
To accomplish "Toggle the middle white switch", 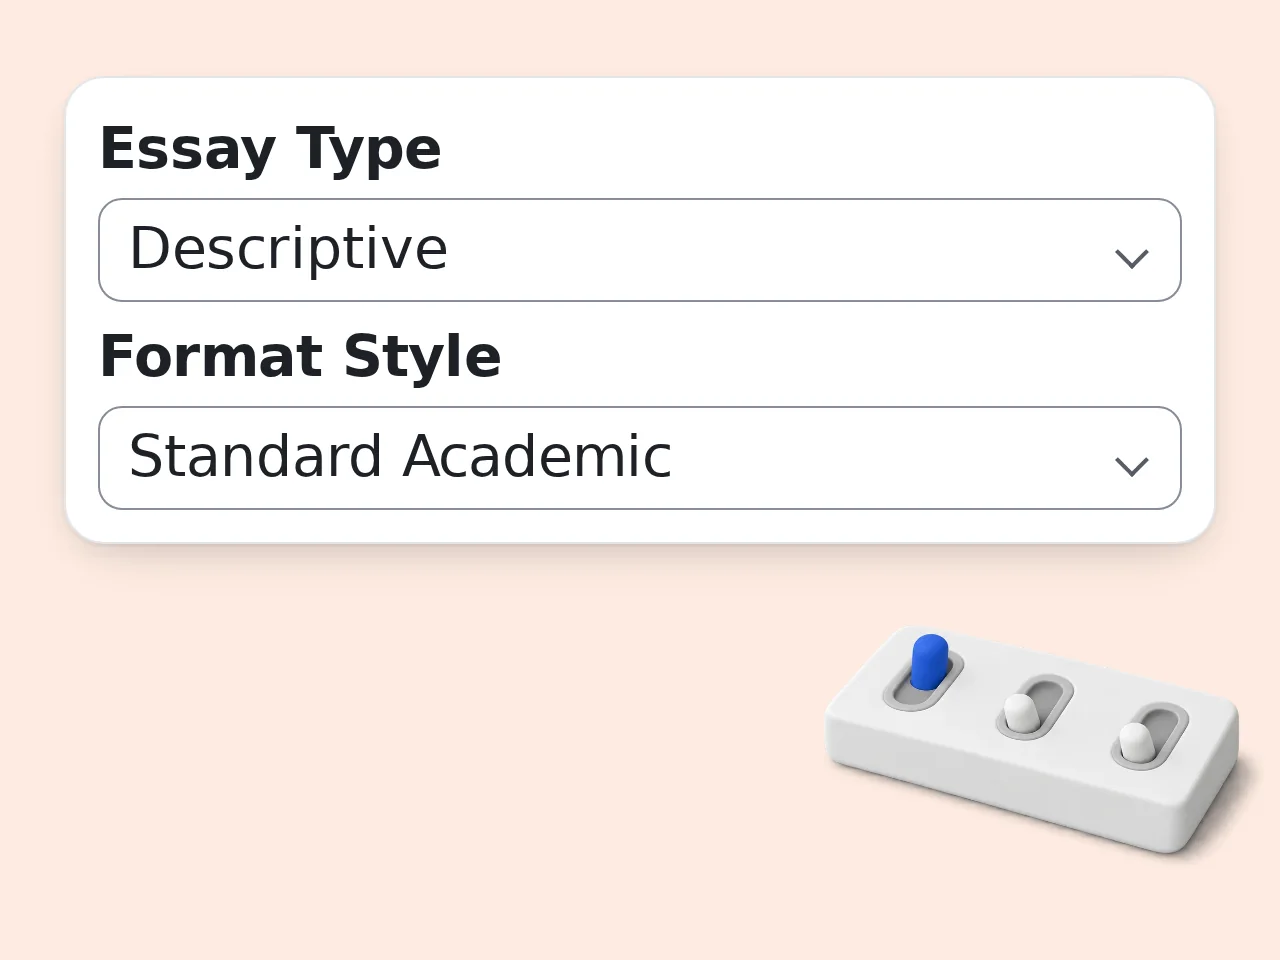I will [x=1021, y=712].
